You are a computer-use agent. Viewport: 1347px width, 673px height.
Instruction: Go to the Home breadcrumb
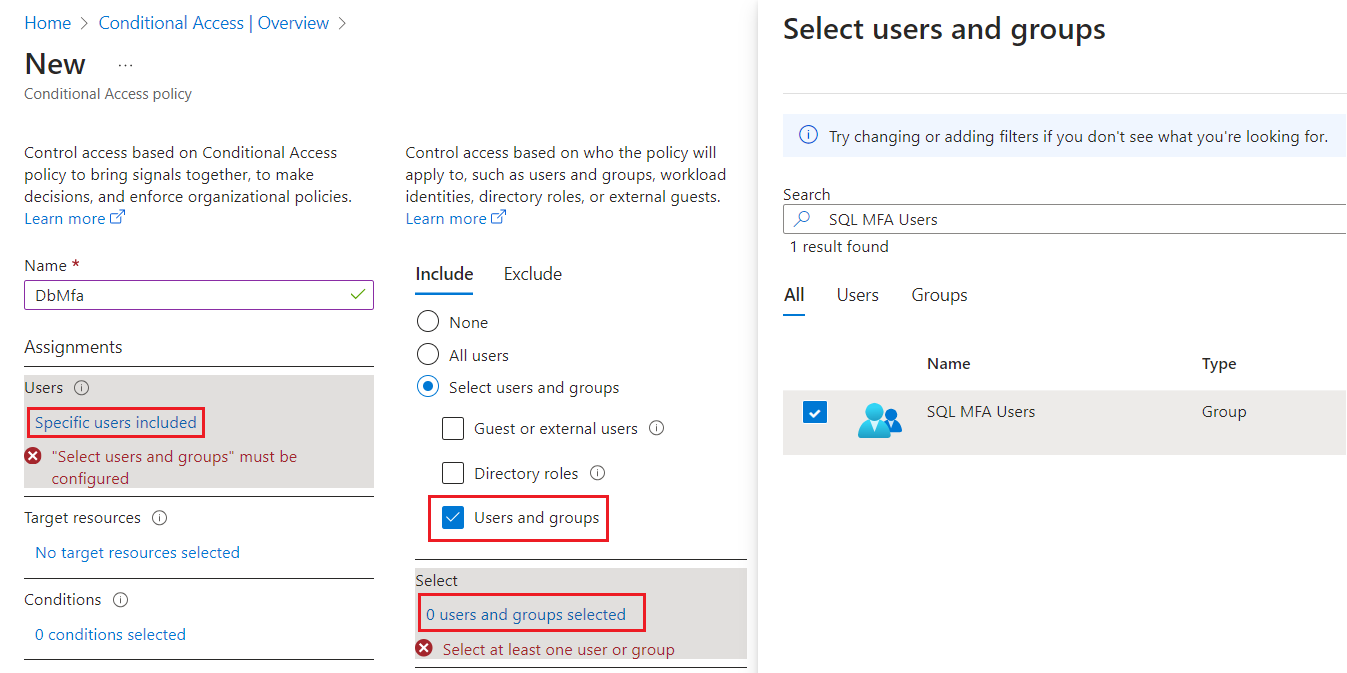click(47, 23)
